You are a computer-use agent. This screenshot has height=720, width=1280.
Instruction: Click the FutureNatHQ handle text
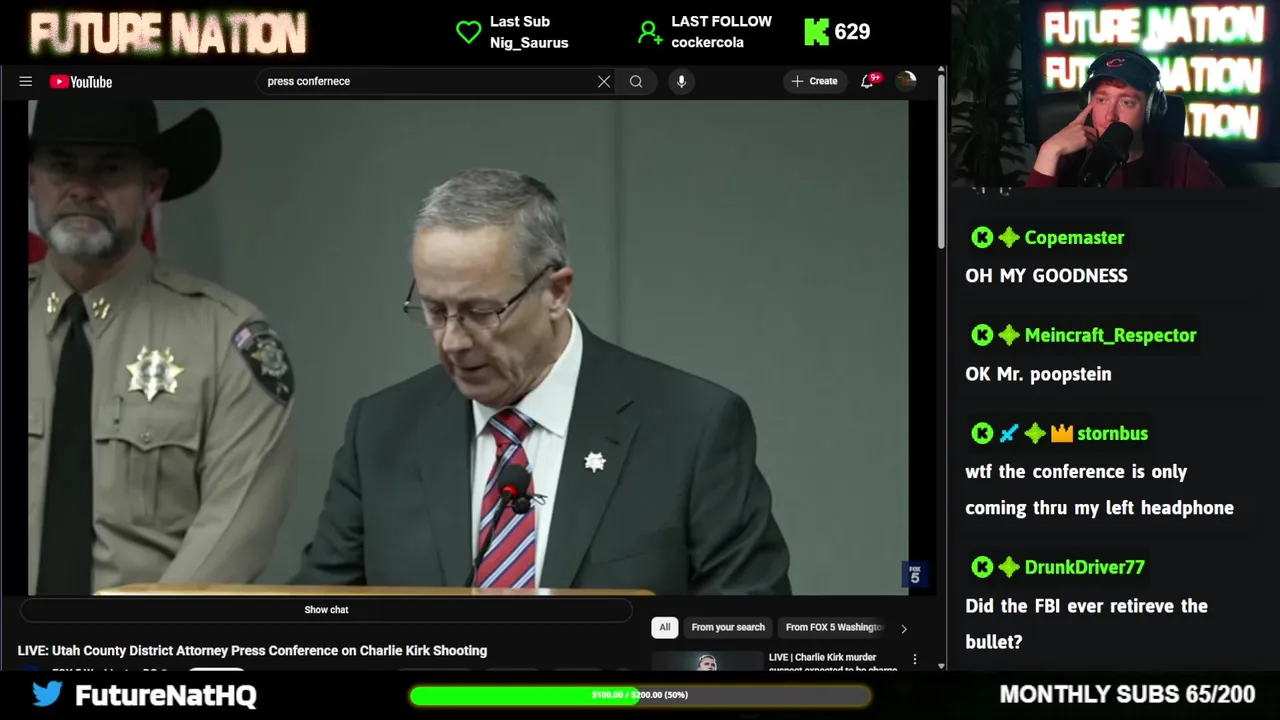tap(166, 695)
